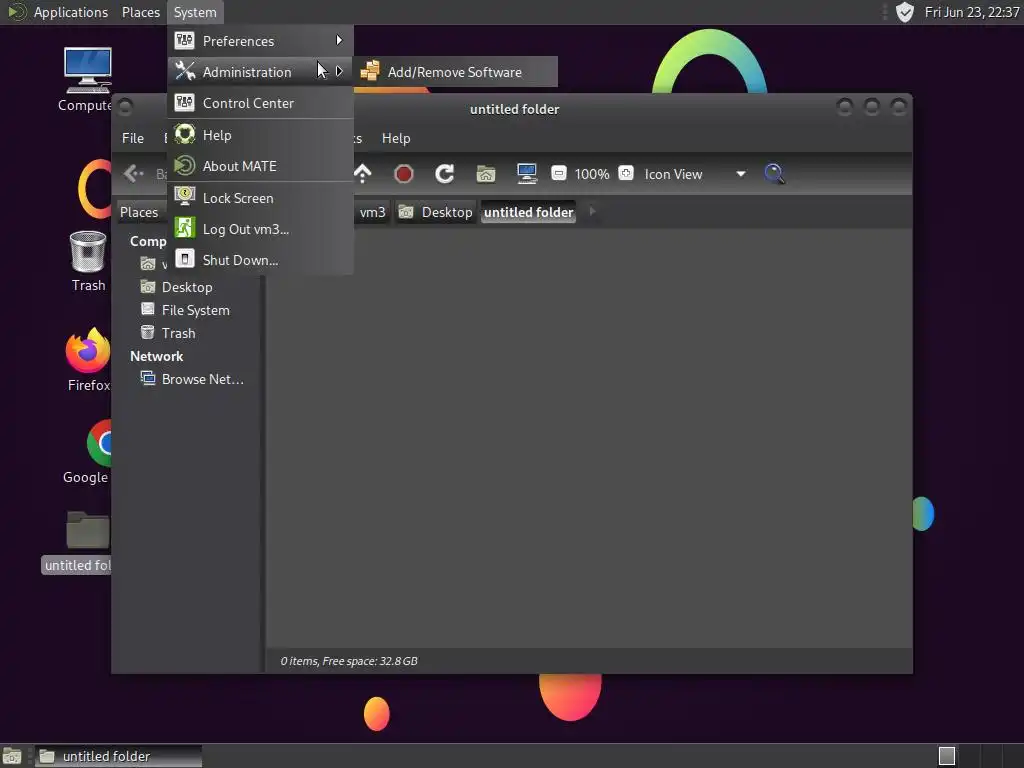Click the MATE logo icon in top panel

[x=16, y=12]
